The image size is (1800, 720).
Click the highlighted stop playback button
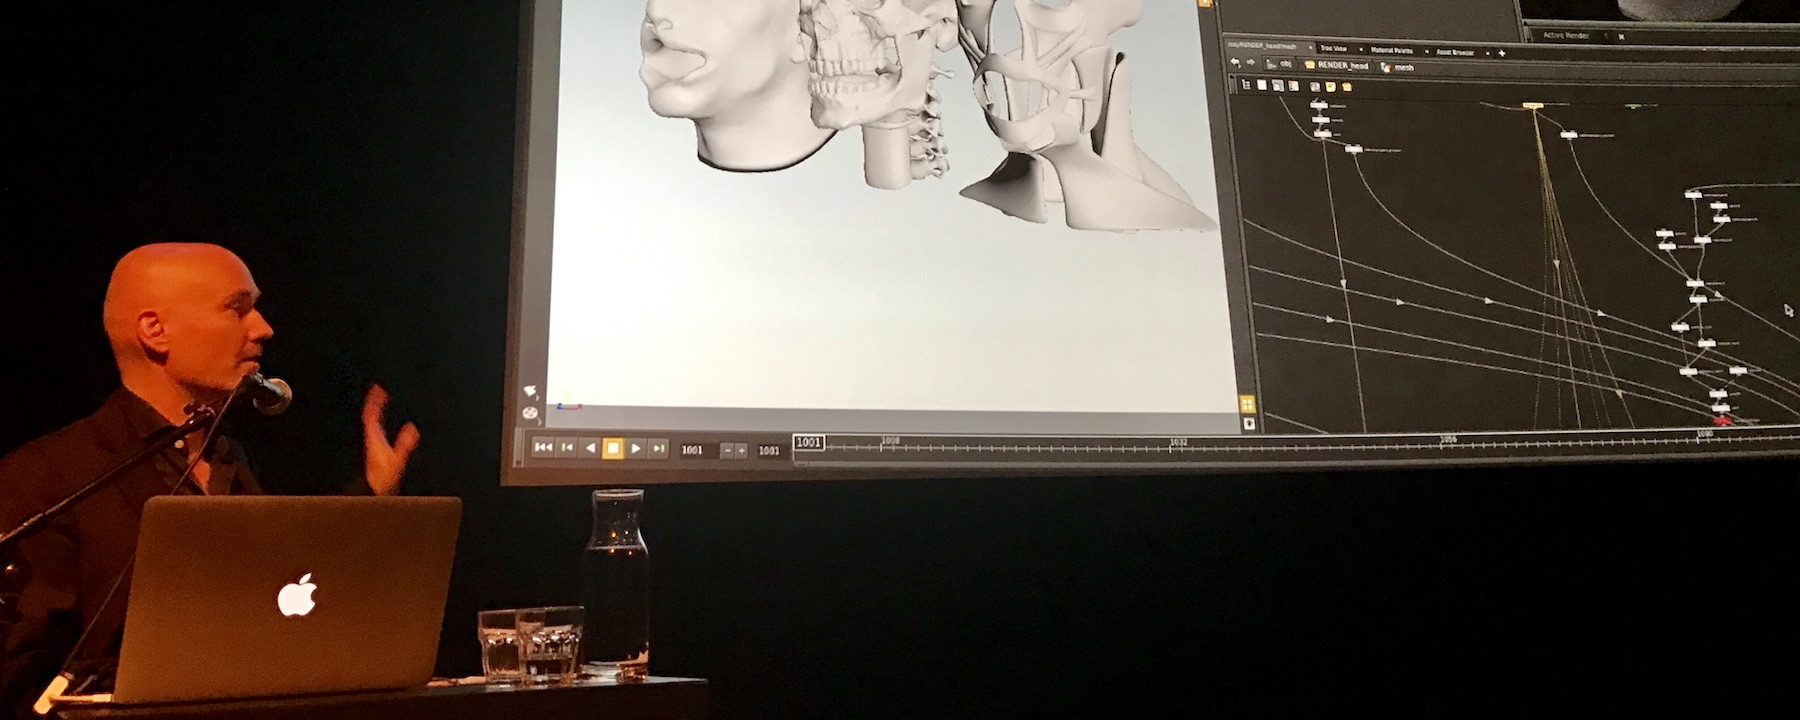click(x=613, y=448)
